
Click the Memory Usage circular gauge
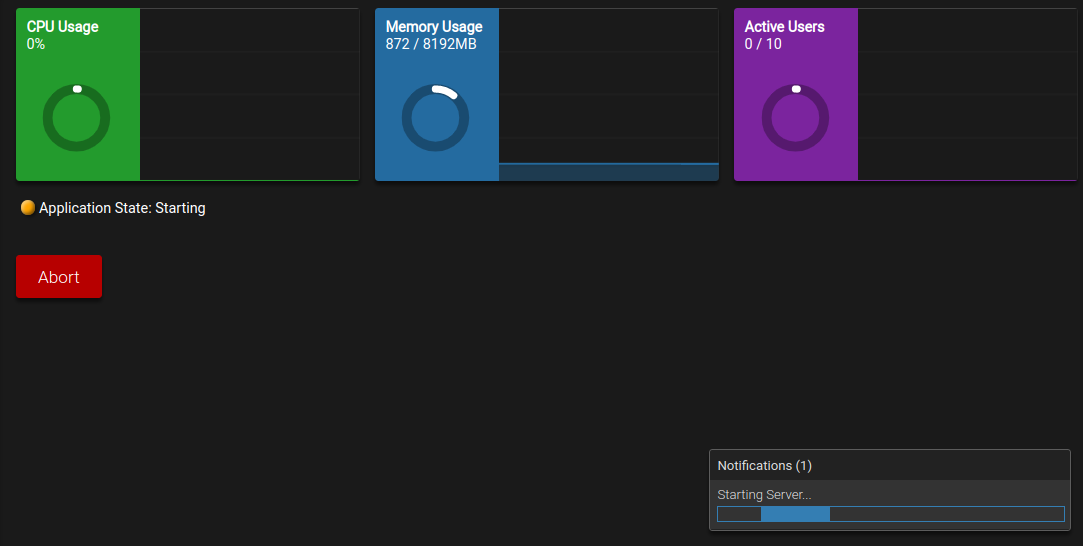pyautogui.click(x=436, y=118)
